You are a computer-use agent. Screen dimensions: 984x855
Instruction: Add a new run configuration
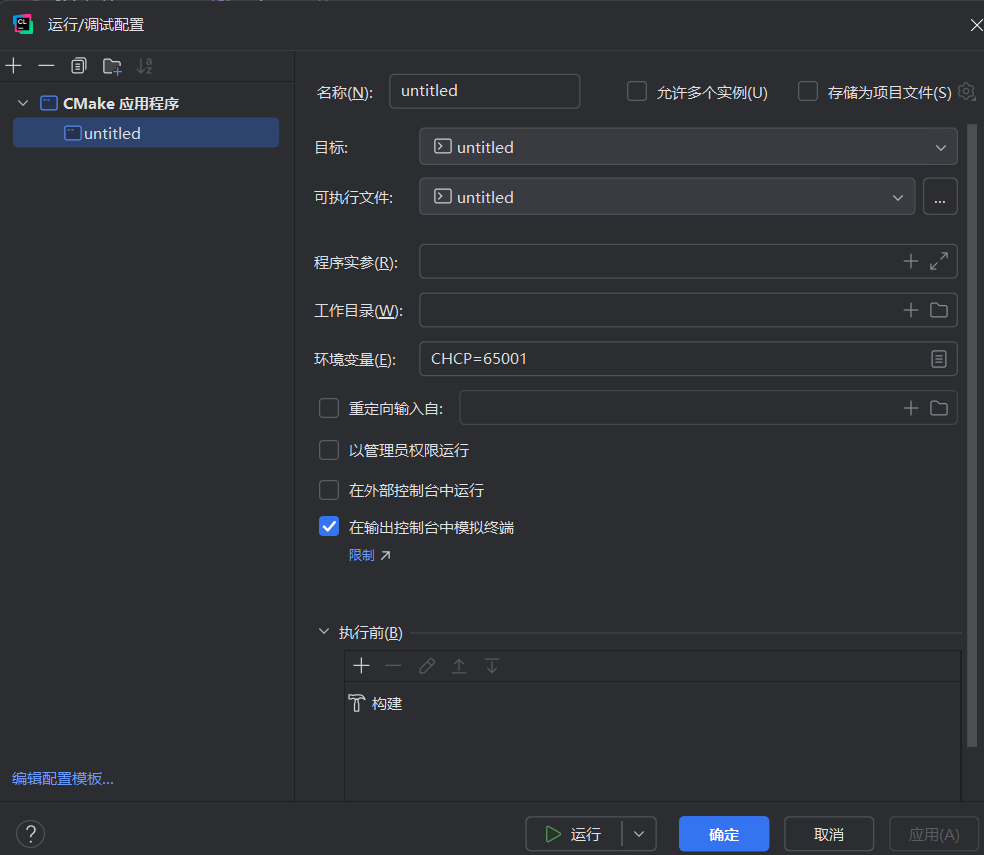13,65
